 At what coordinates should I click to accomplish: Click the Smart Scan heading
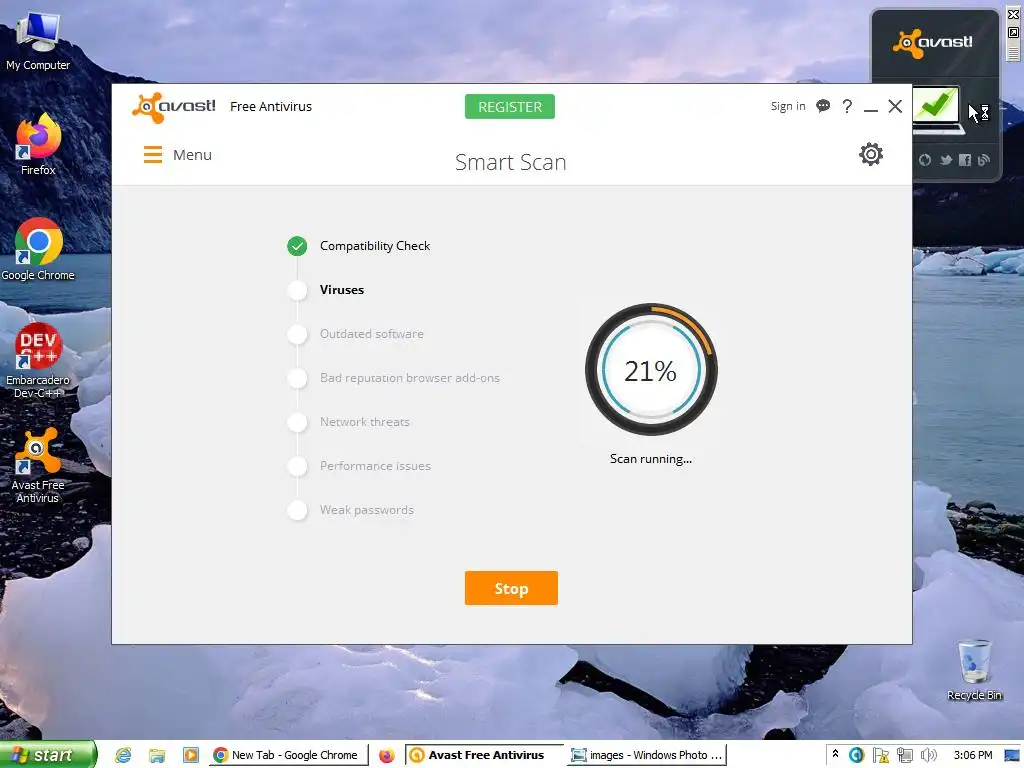click(510, 162)
